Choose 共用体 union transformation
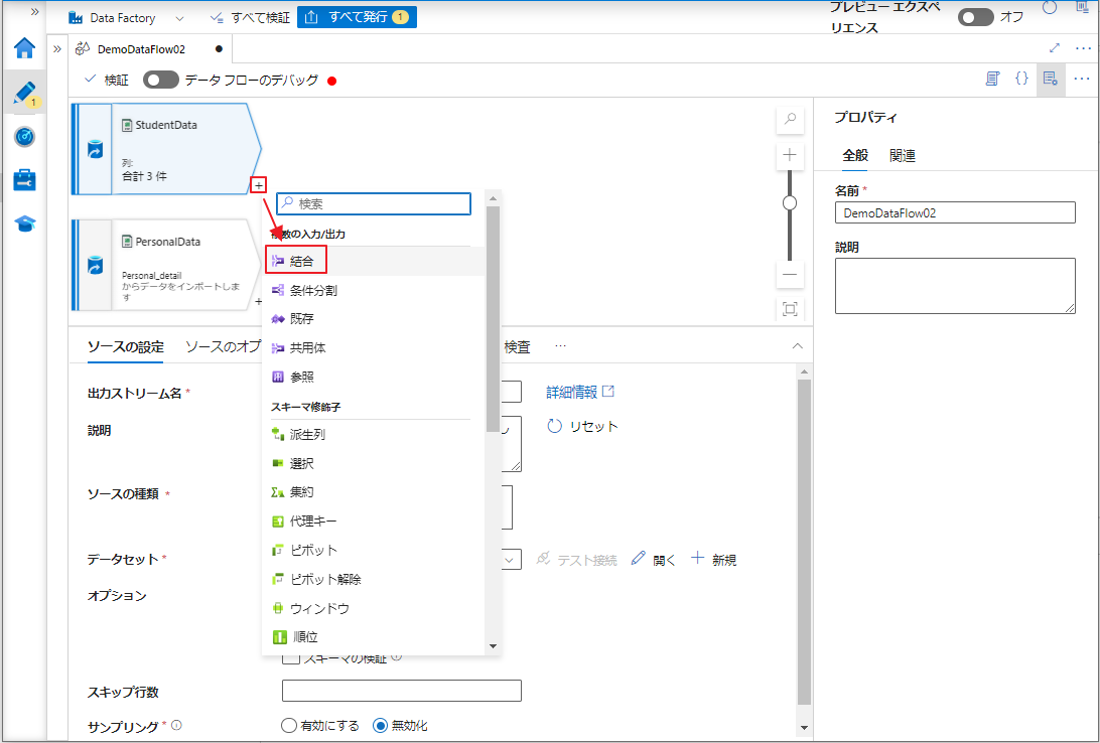 (375, 348)
